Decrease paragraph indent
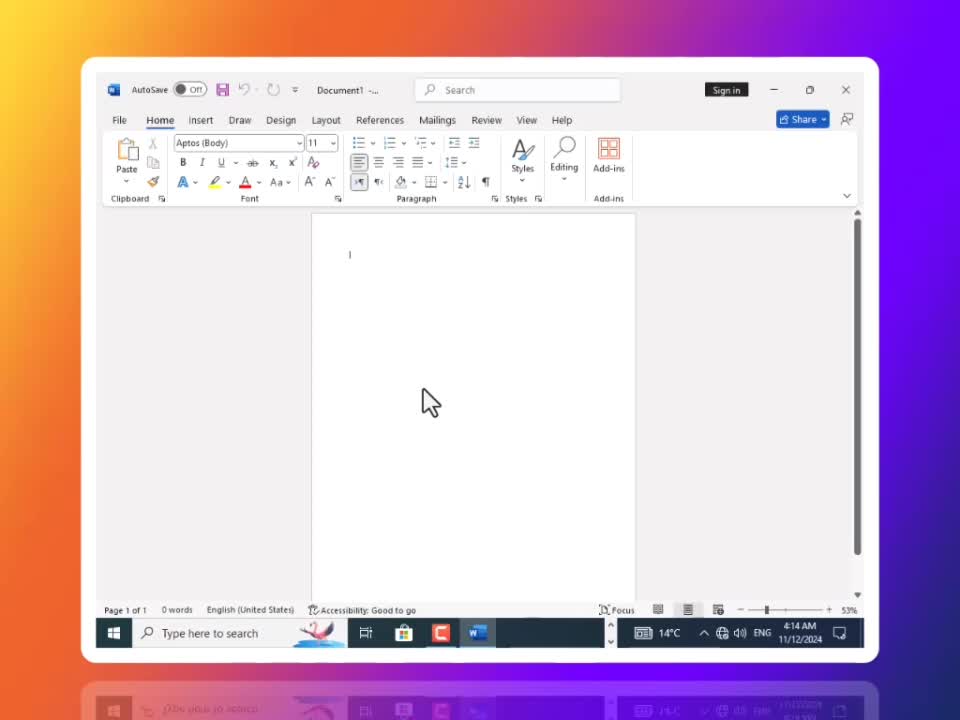This screenshot has height=720, width=960. coord(454,143)
